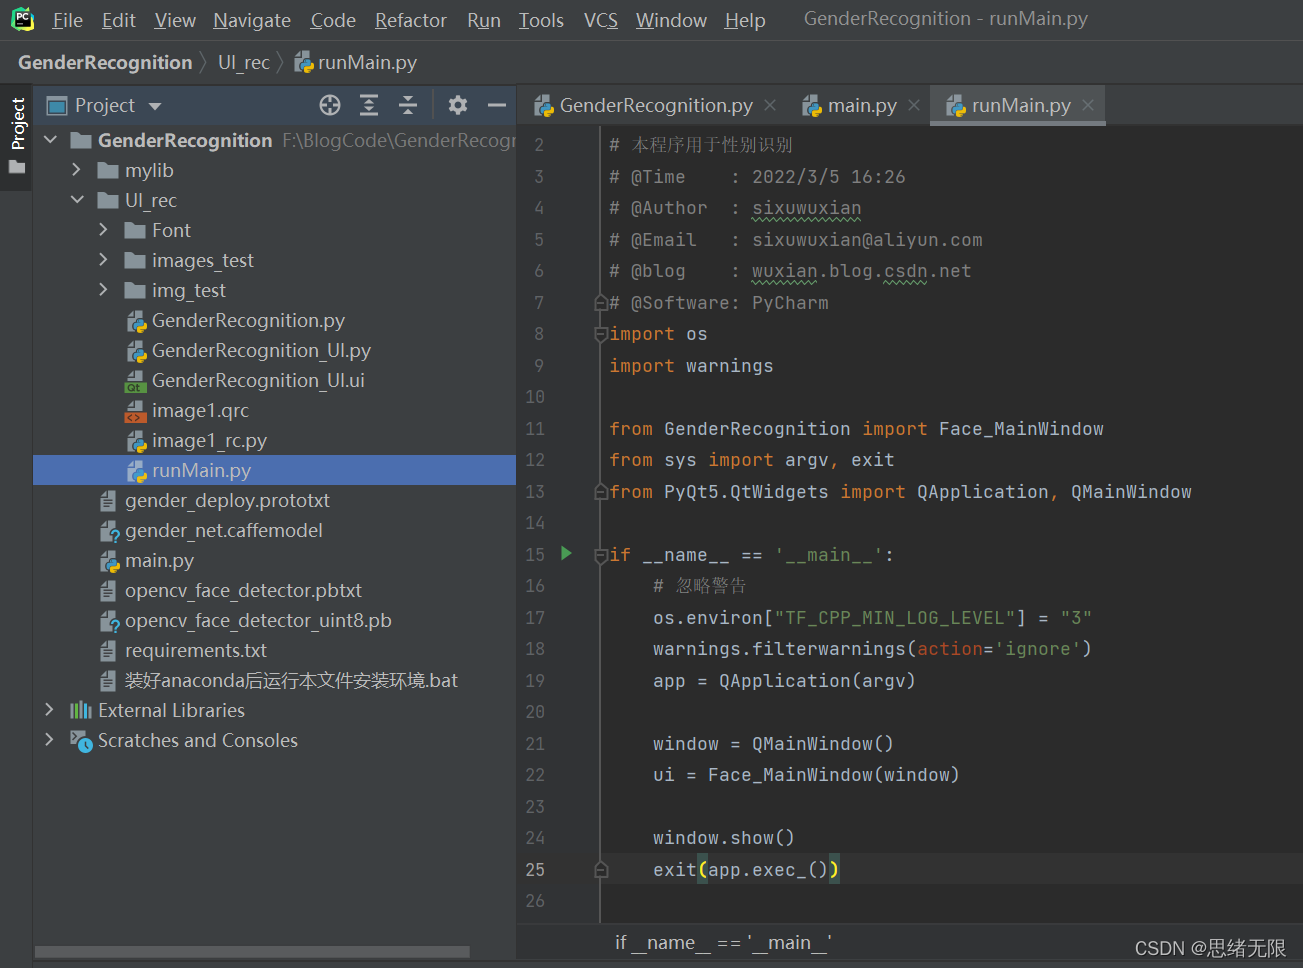Collapse the UI_rec folder
The image size is (1303, 968).
point(77,200)
